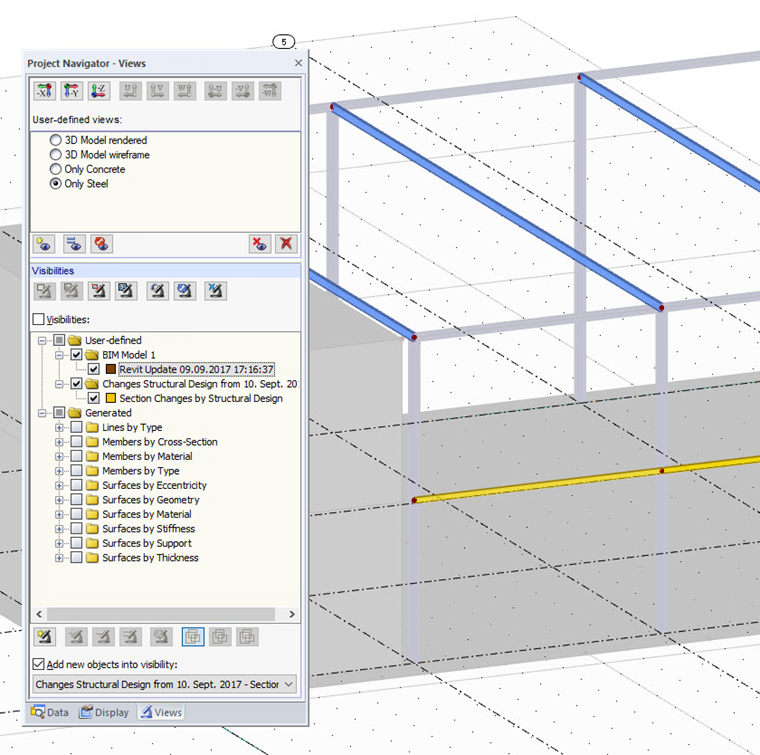Click microscope icon with blue circled check
The height and width of the screenshot is (755, 760).
tap(185, 291)
